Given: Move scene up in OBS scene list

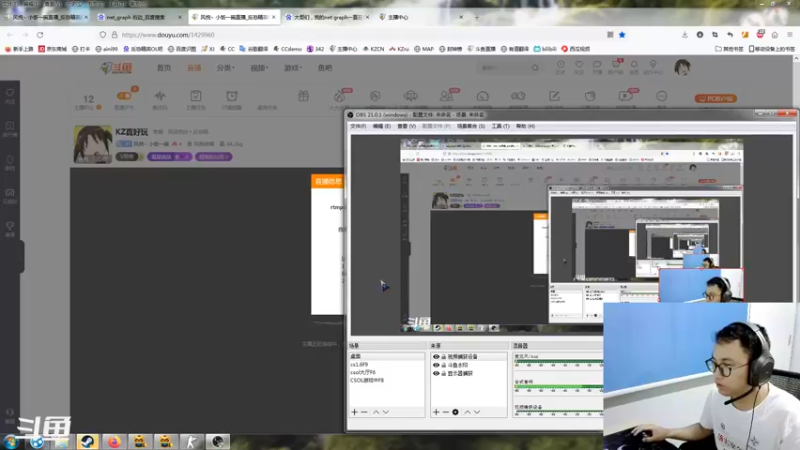Looking at the screenshot, I should 376,412.
